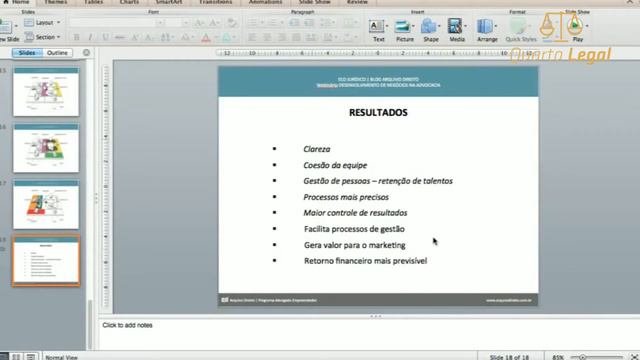The height and width of the screenshot is (360, 640).
Task: Center text in Paragraph group
Action: point(267,38)
